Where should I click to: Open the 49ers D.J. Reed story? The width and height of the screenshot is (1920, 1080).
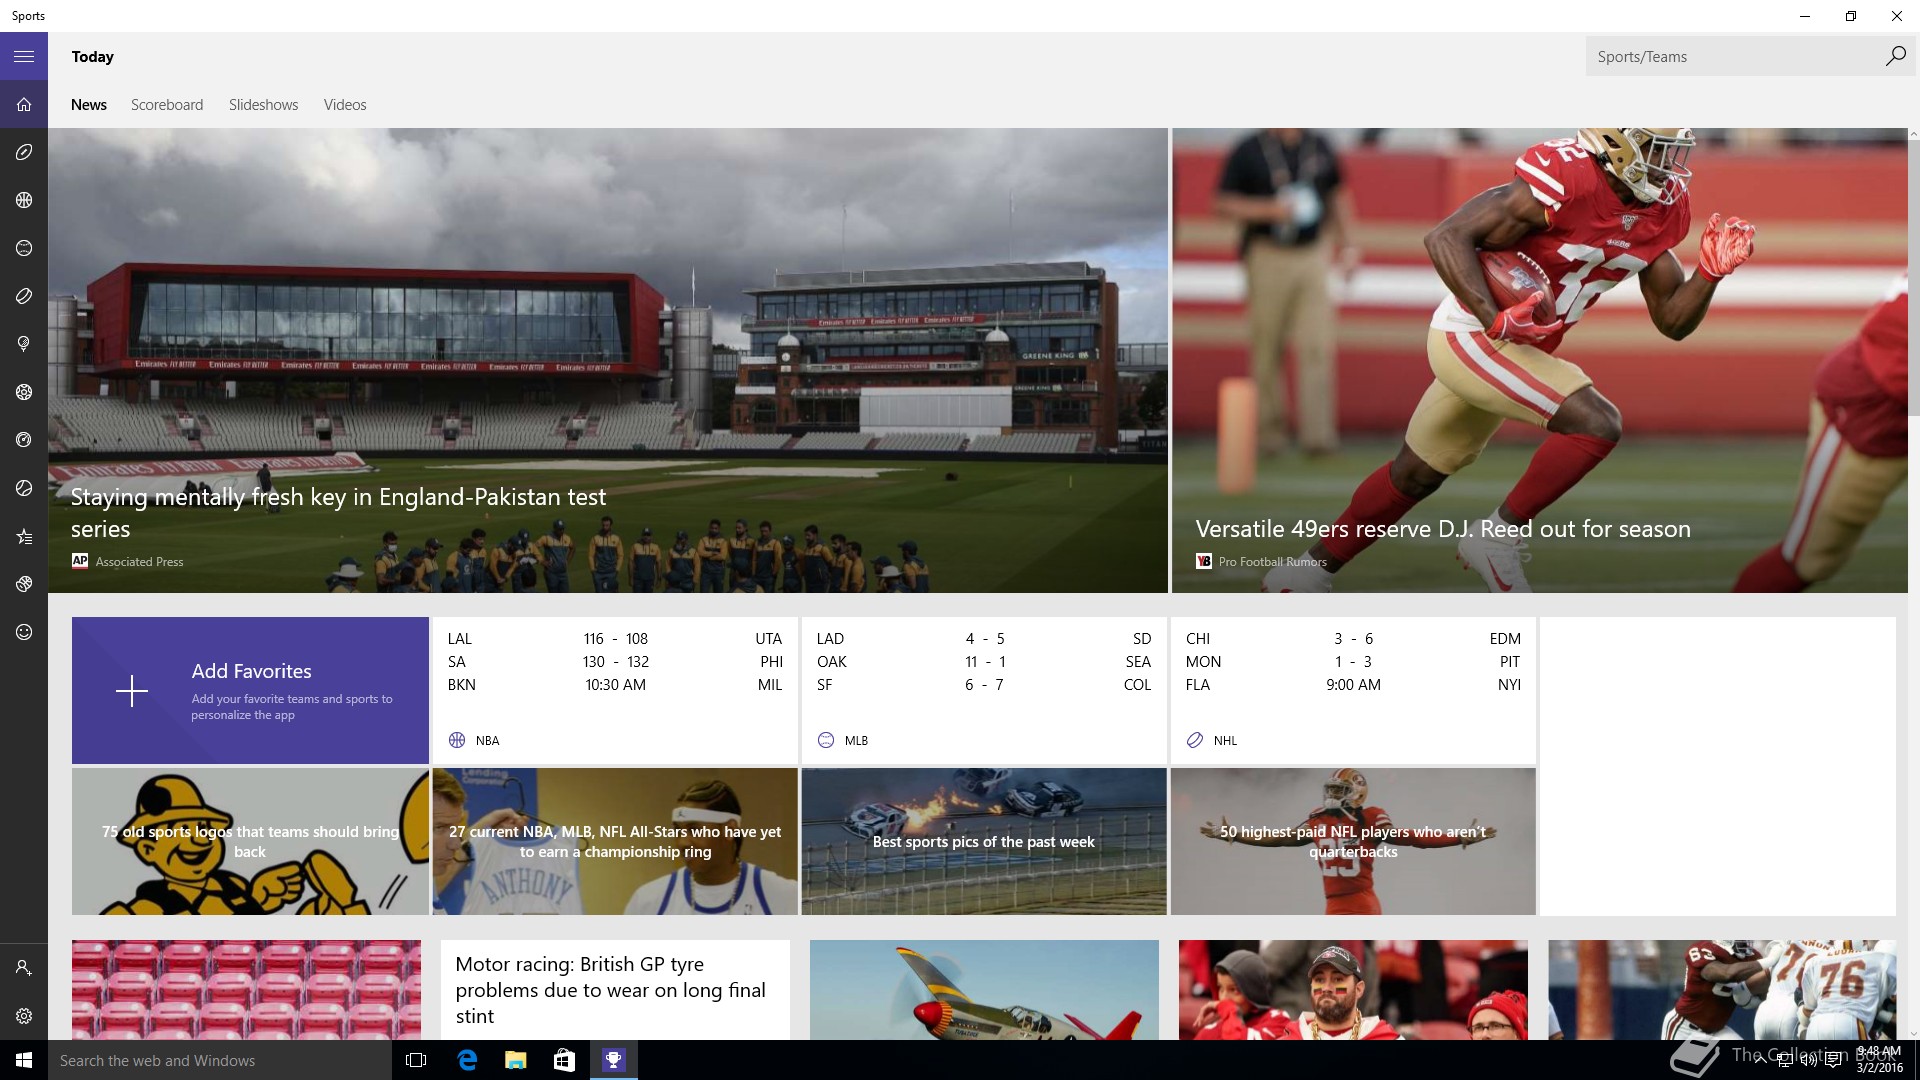coord(1540,360)
